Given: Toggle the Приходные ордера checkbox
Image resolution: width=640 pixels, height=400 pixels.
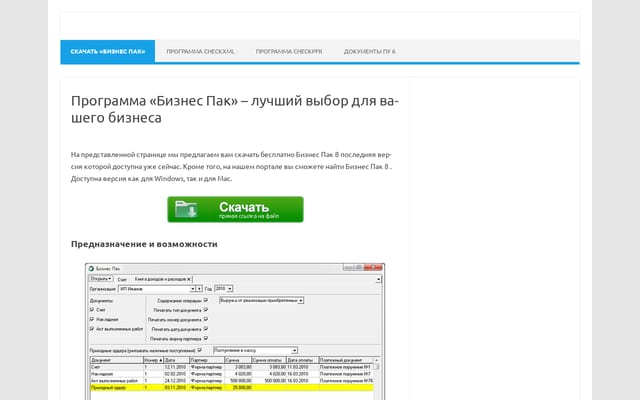Looking at the screenshot, I should point(200,350).
